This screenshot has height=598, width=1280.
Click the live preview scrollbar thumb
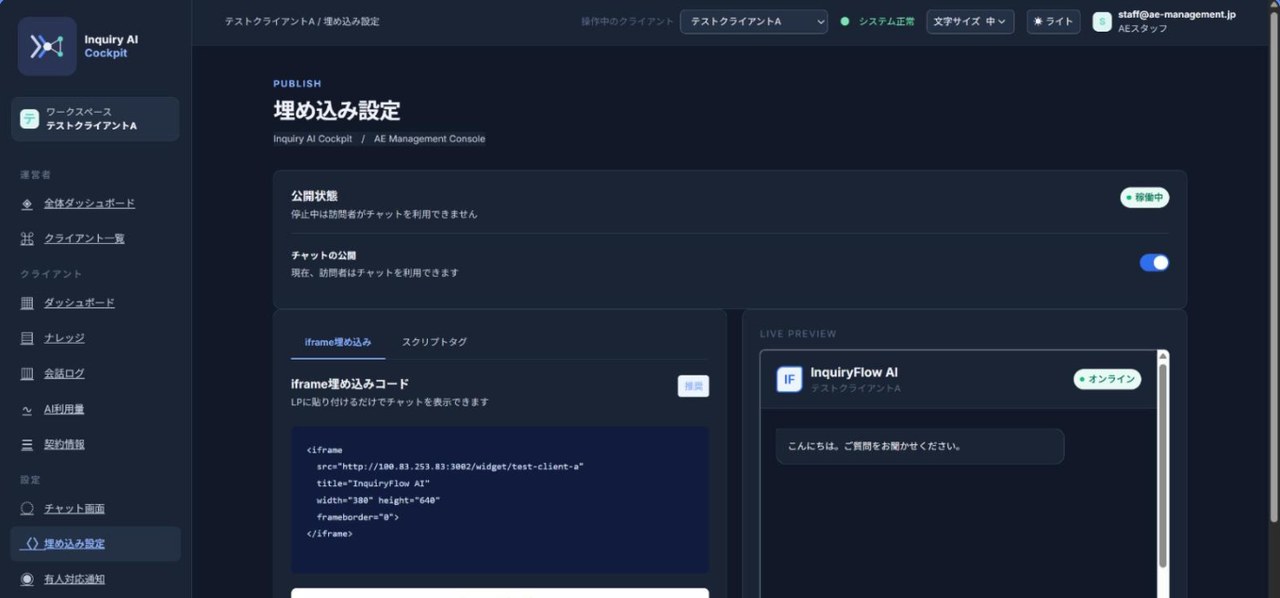(x=1162, y=465)
